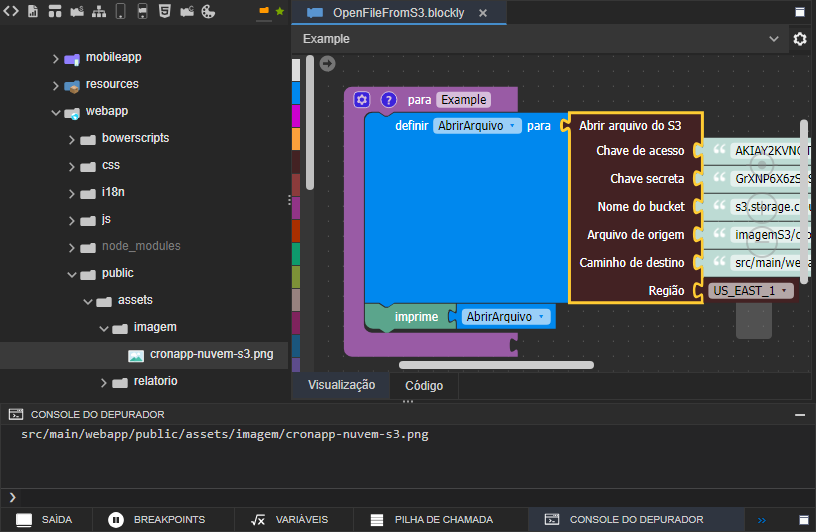Click the gear icon on Example function block

point(362,99)
